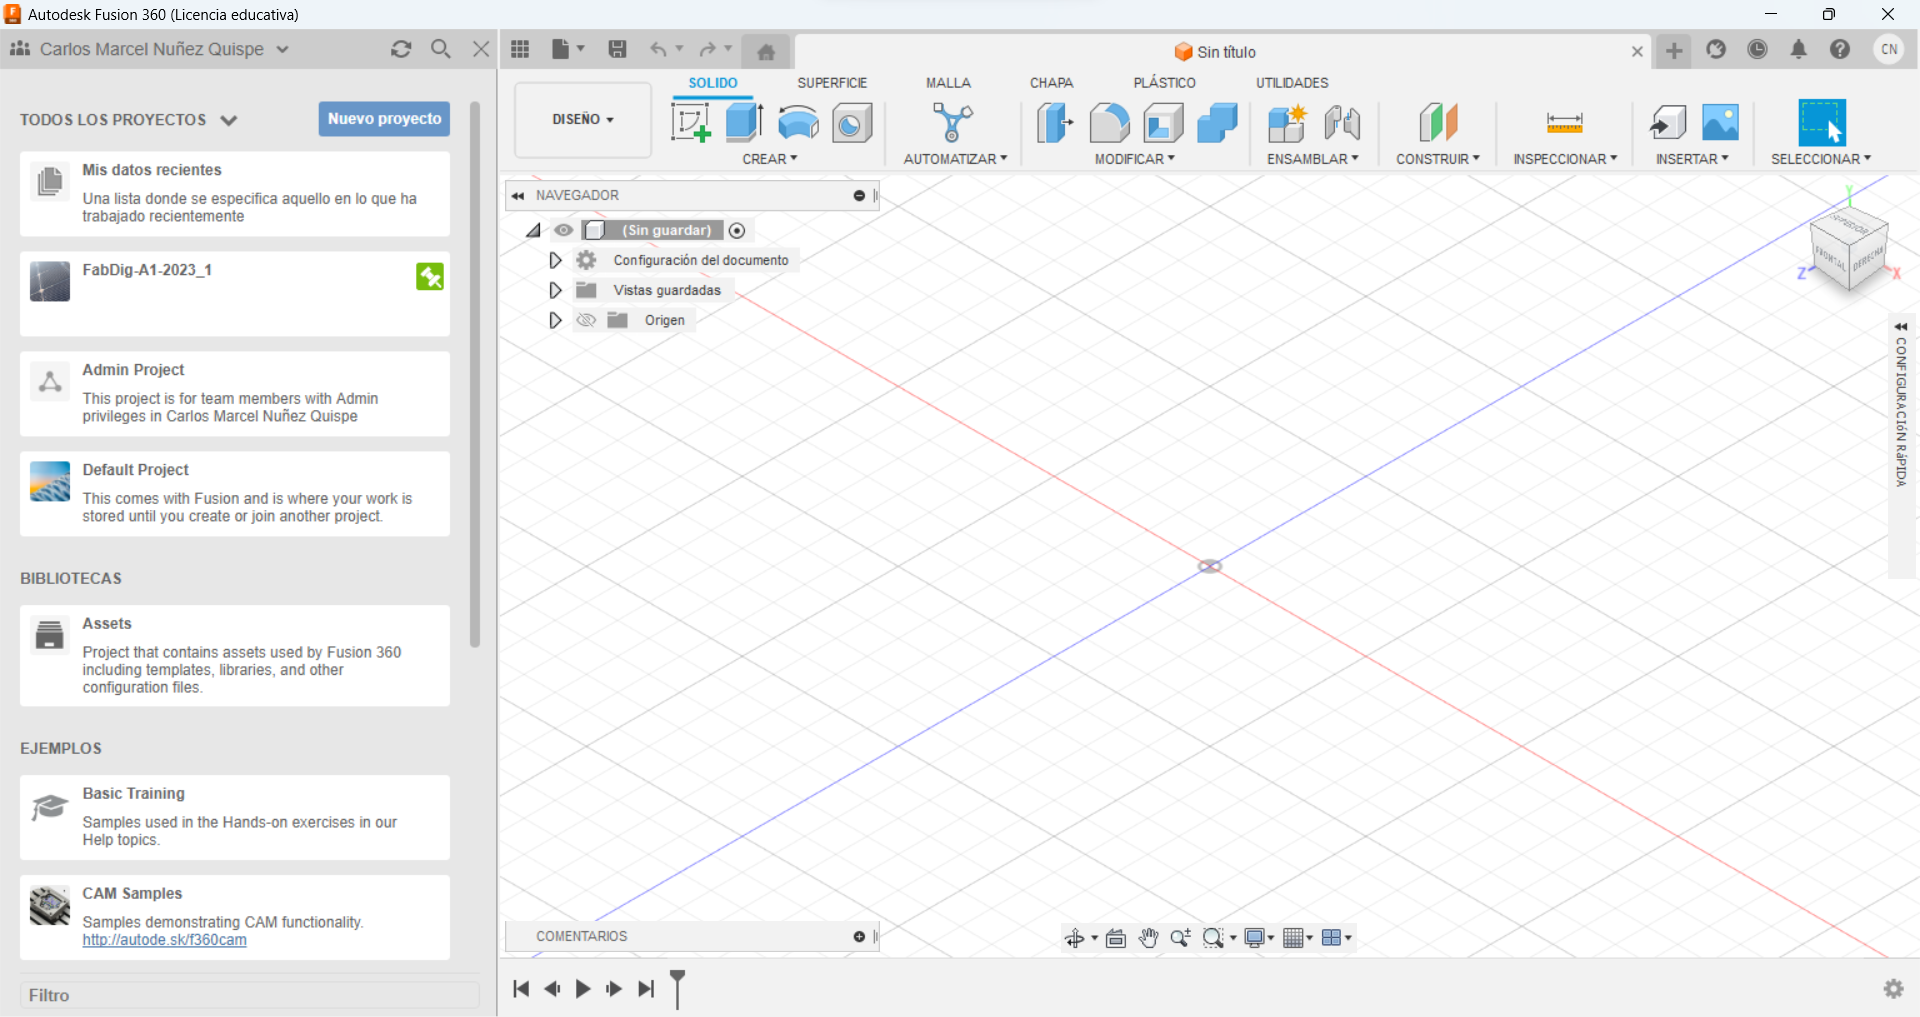Refresh the data panel
Screen dimensions: 1920x1017
[401, 49]
